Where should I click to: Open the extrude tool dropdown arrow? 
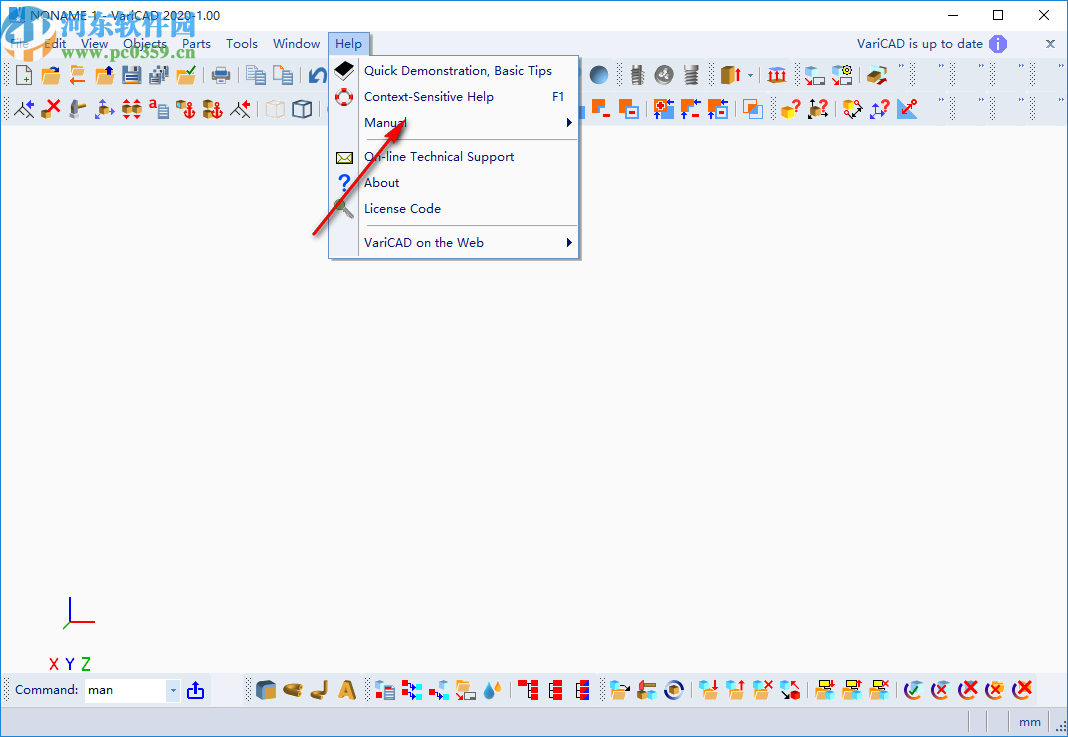tap(750, 75)
